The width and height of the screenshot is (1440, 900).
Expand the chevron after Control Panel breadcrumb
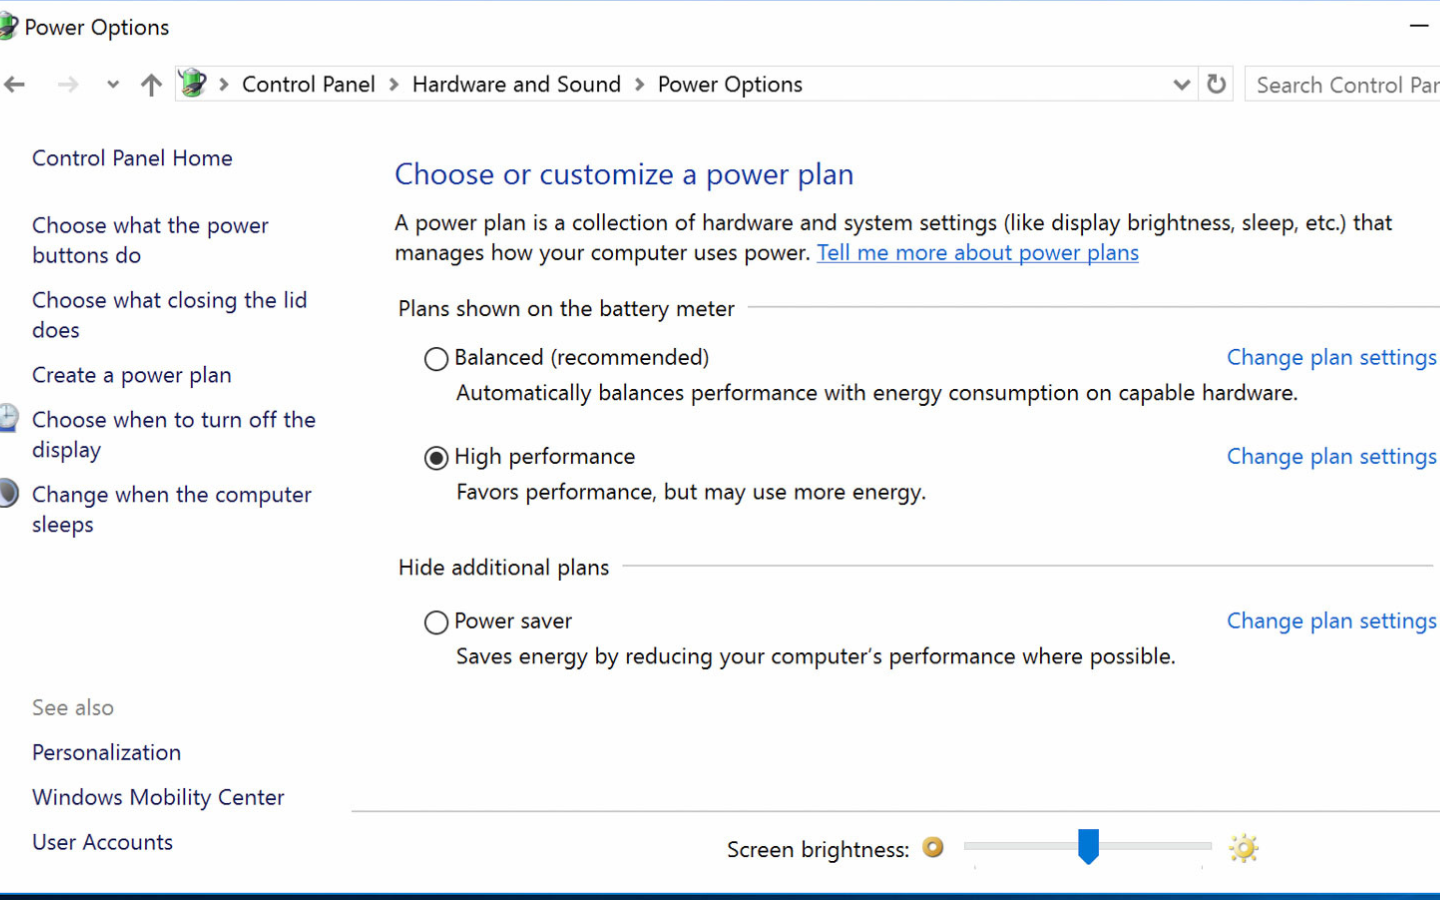[394, 85]
